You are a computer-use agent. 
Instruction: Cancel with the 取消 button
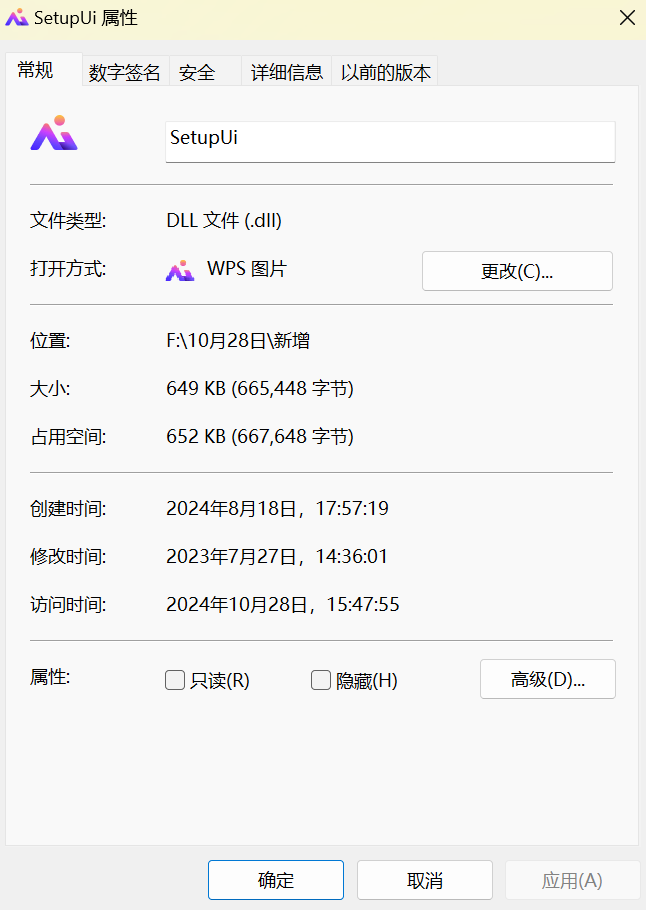[425, 880]
